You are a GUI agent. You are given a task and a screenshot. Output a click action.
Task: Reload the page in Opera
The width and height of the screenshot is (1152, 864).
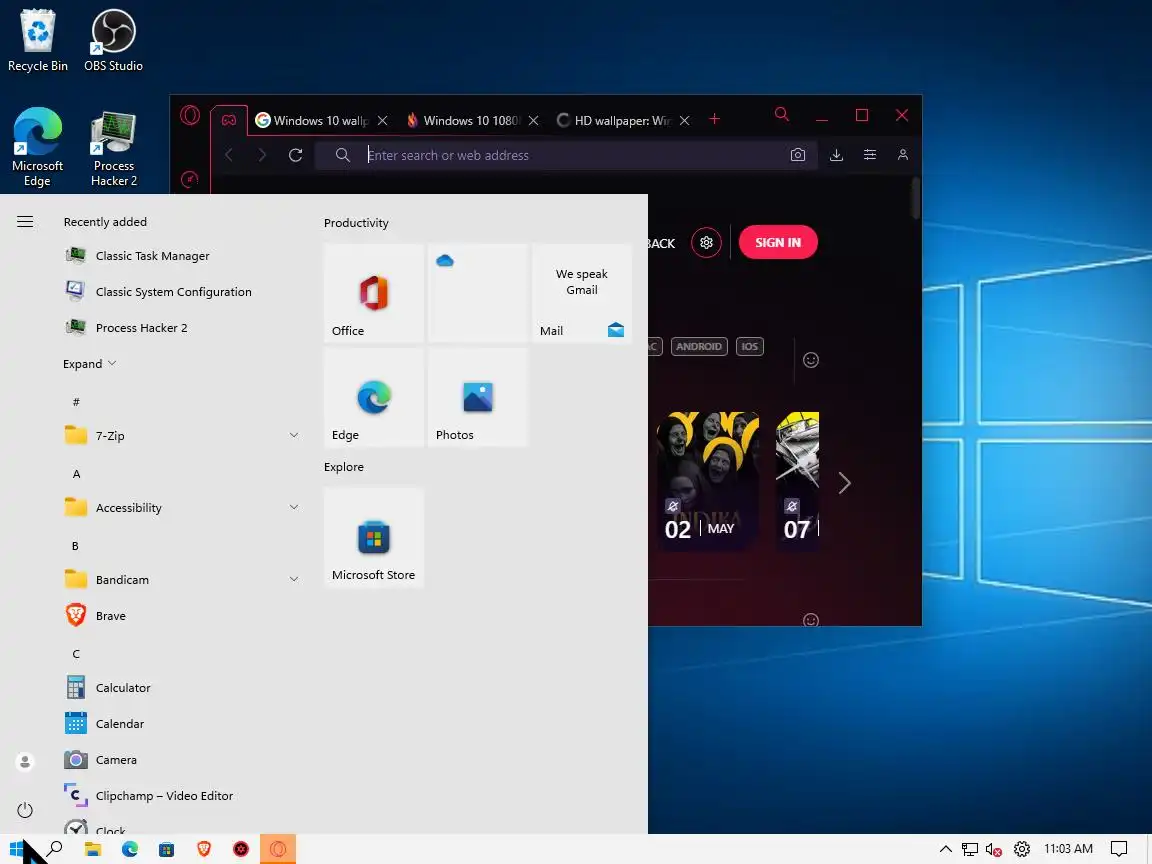point(295,155)
